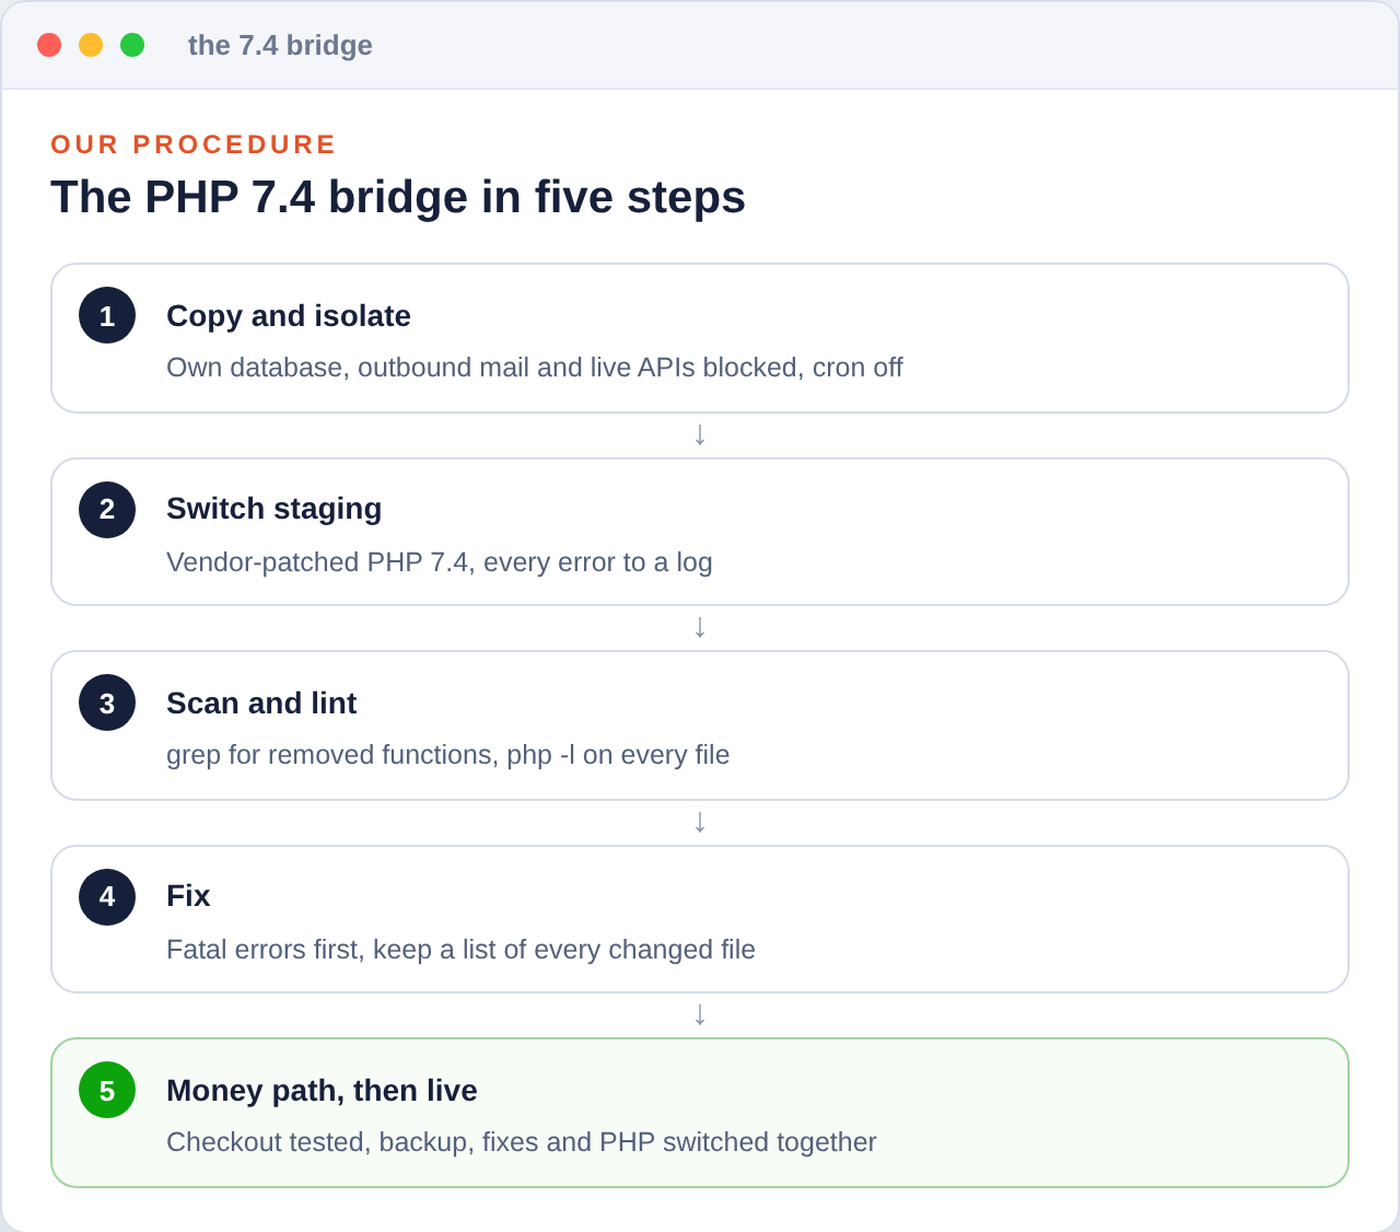Click the 'Switch staging' title
The width and height of the screenshot is (1400, 1232).
click(x=274, y=508)
